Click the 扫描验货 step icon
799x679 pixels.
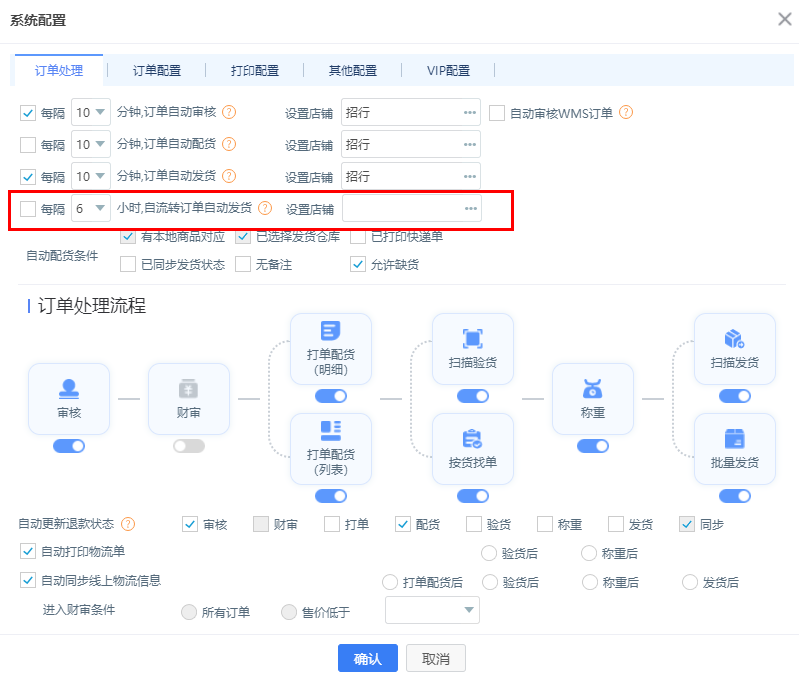pyautogui.click(x=472, y=339)
